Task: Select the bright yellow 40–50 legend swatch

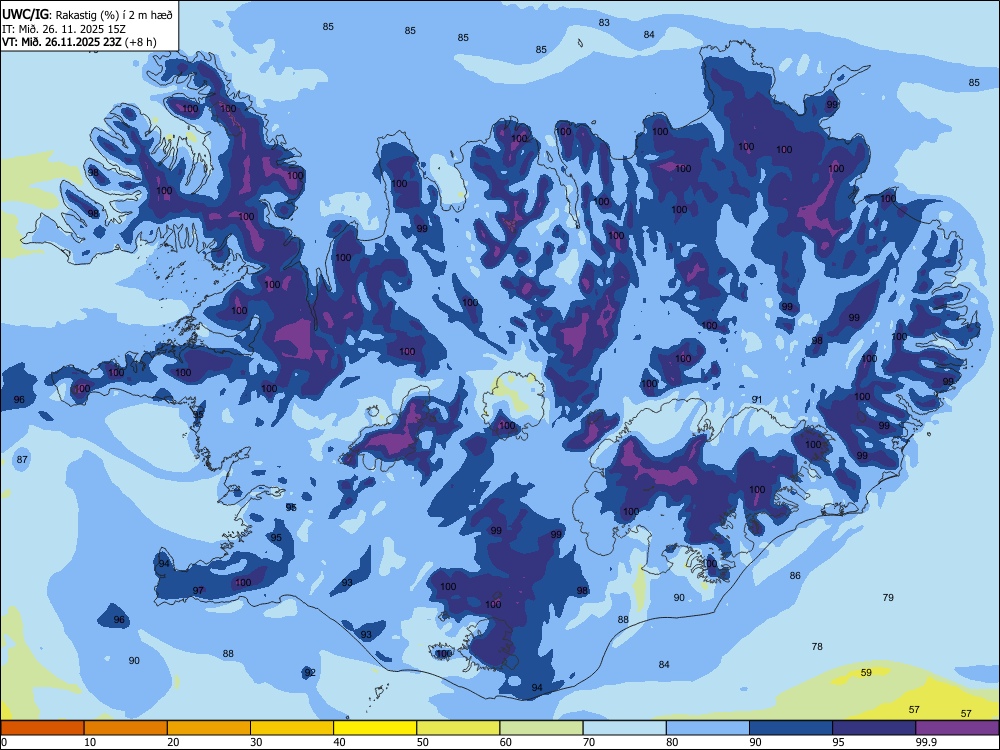Action: click(x=375, y=728)
